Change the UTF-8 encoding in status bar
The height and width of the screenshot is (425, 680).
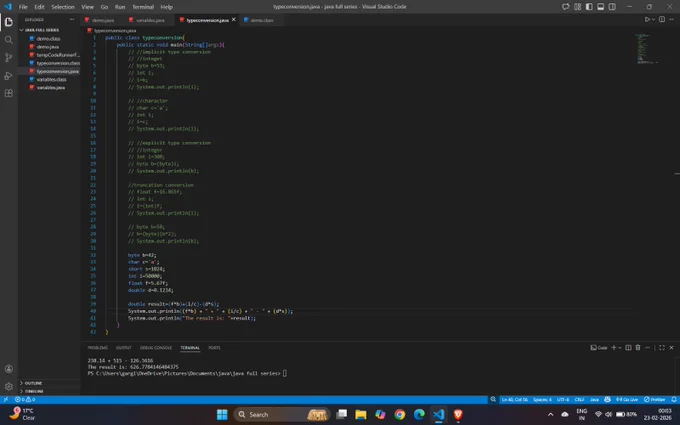coord(563,399)
